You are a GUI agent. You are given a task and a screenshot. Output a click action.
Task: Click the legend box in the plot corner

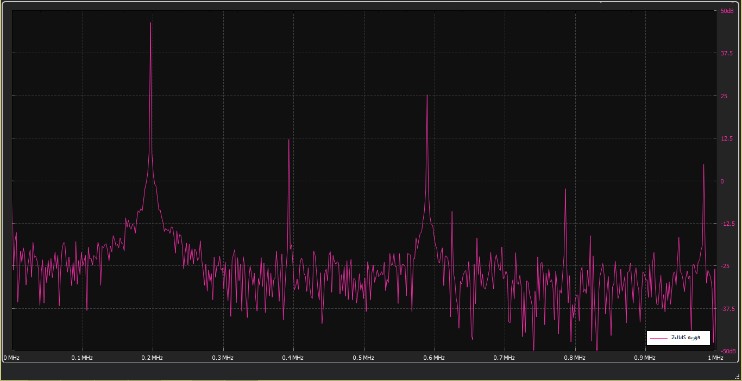coord(678,337)
